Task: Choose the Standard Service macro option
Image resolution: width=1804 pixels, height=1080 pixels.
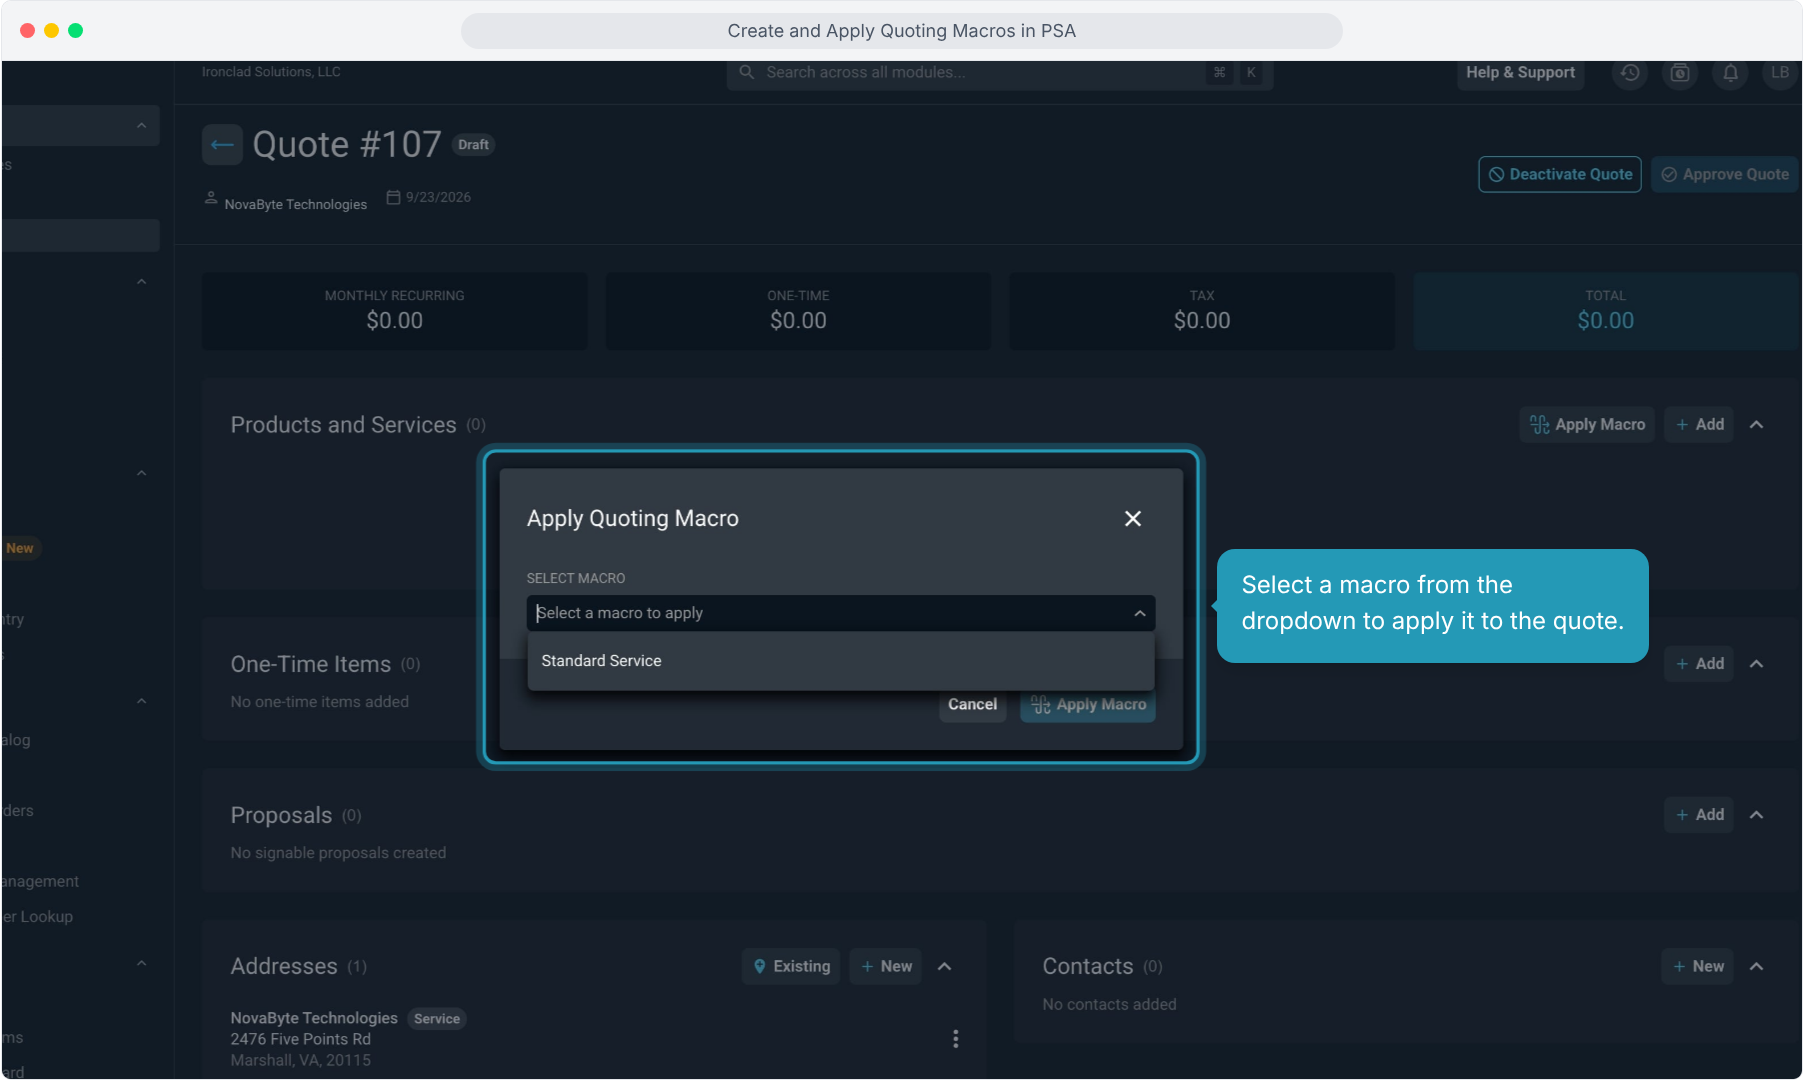Action: pos(841,661)
